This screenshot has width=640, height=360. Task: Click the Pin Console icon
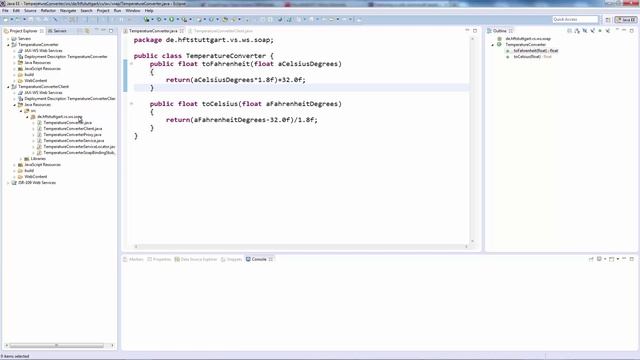pyautogui.click(x=591, y=259)
